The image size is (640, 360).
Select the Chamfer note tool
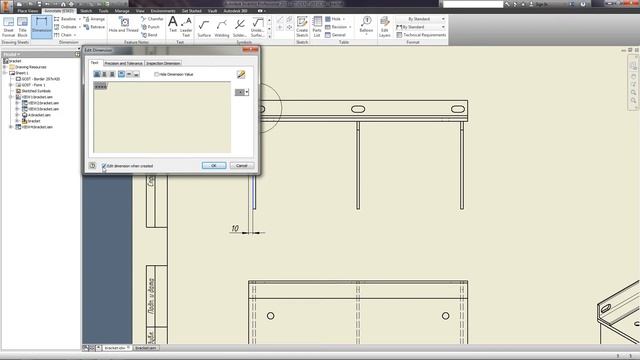[152, 19]
